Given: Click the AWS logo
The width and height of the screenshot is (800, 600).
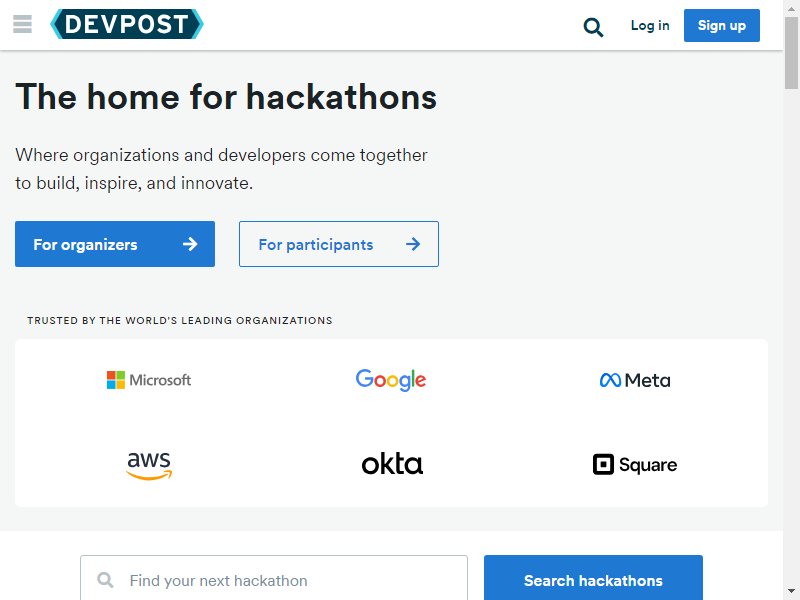Looking at the screenshot, I should [149, 465].
